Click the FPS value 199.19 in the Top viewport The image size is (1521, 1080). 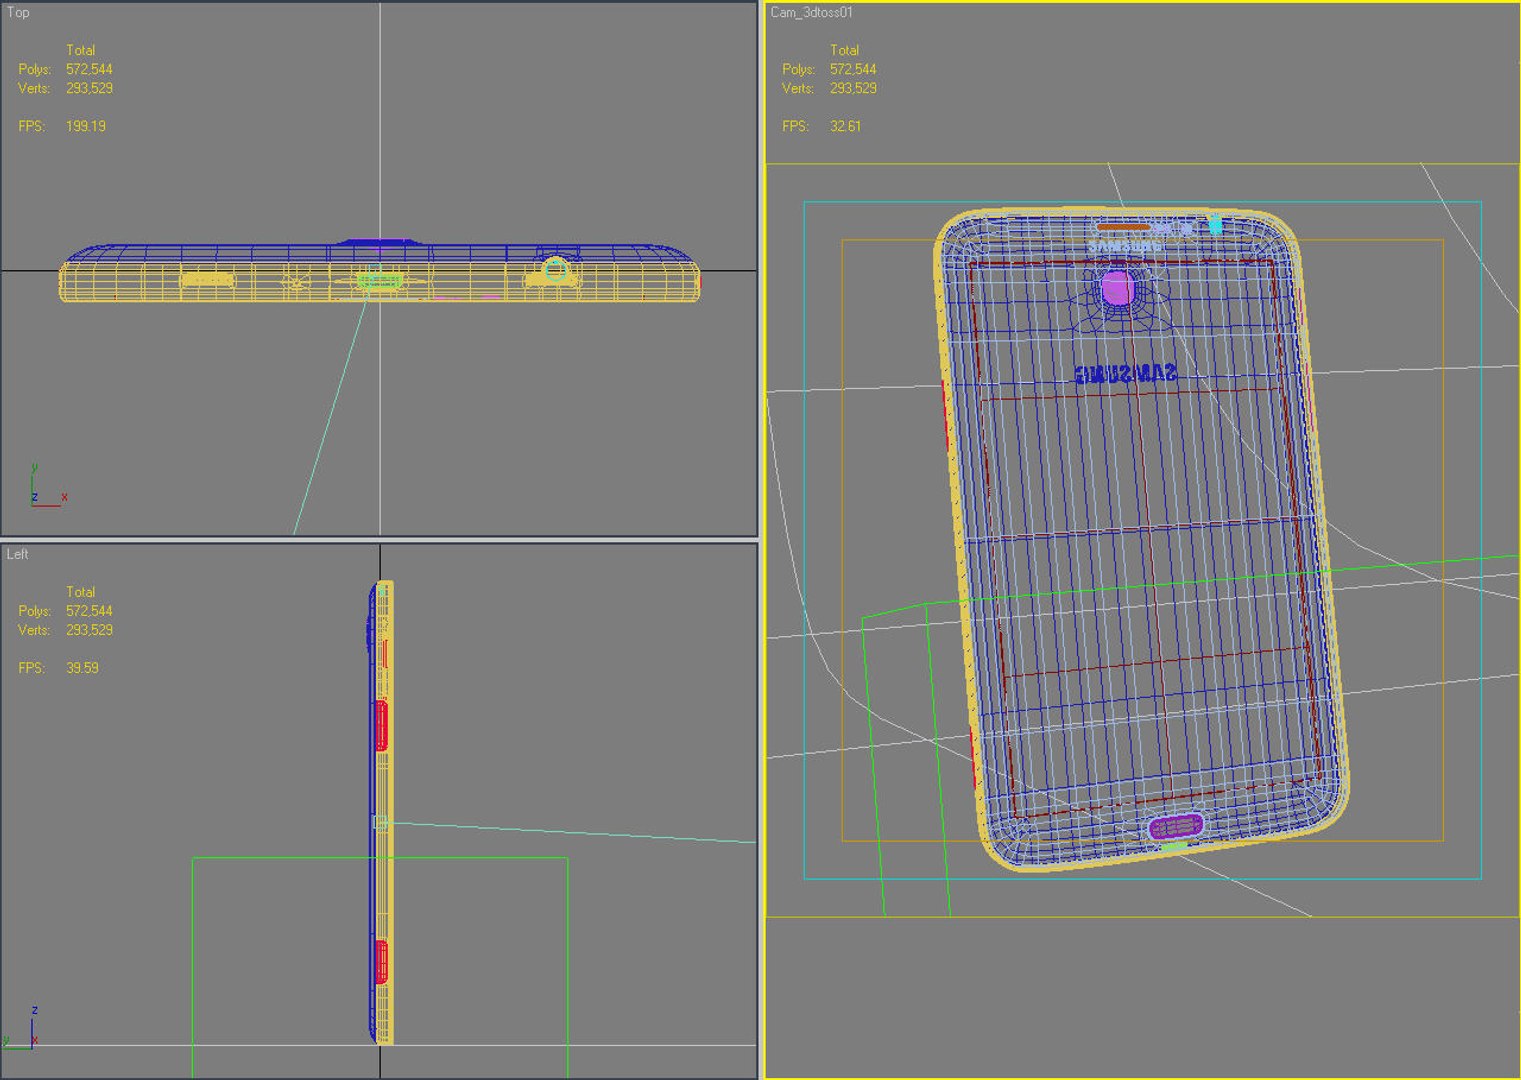point(86,126)
